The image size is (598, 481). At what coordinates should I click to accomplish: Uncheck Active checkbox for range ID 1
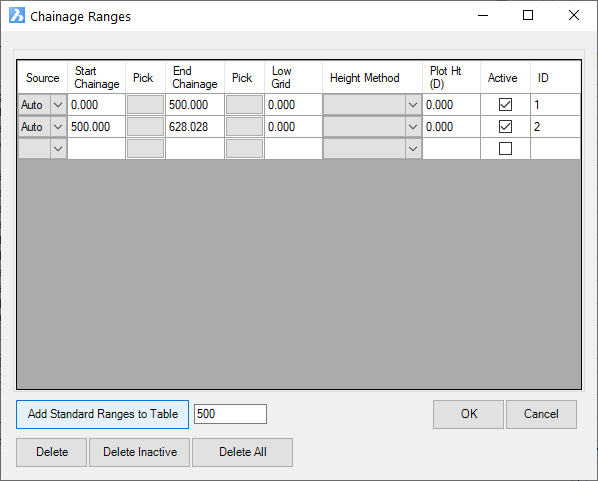tap(505, 105)
